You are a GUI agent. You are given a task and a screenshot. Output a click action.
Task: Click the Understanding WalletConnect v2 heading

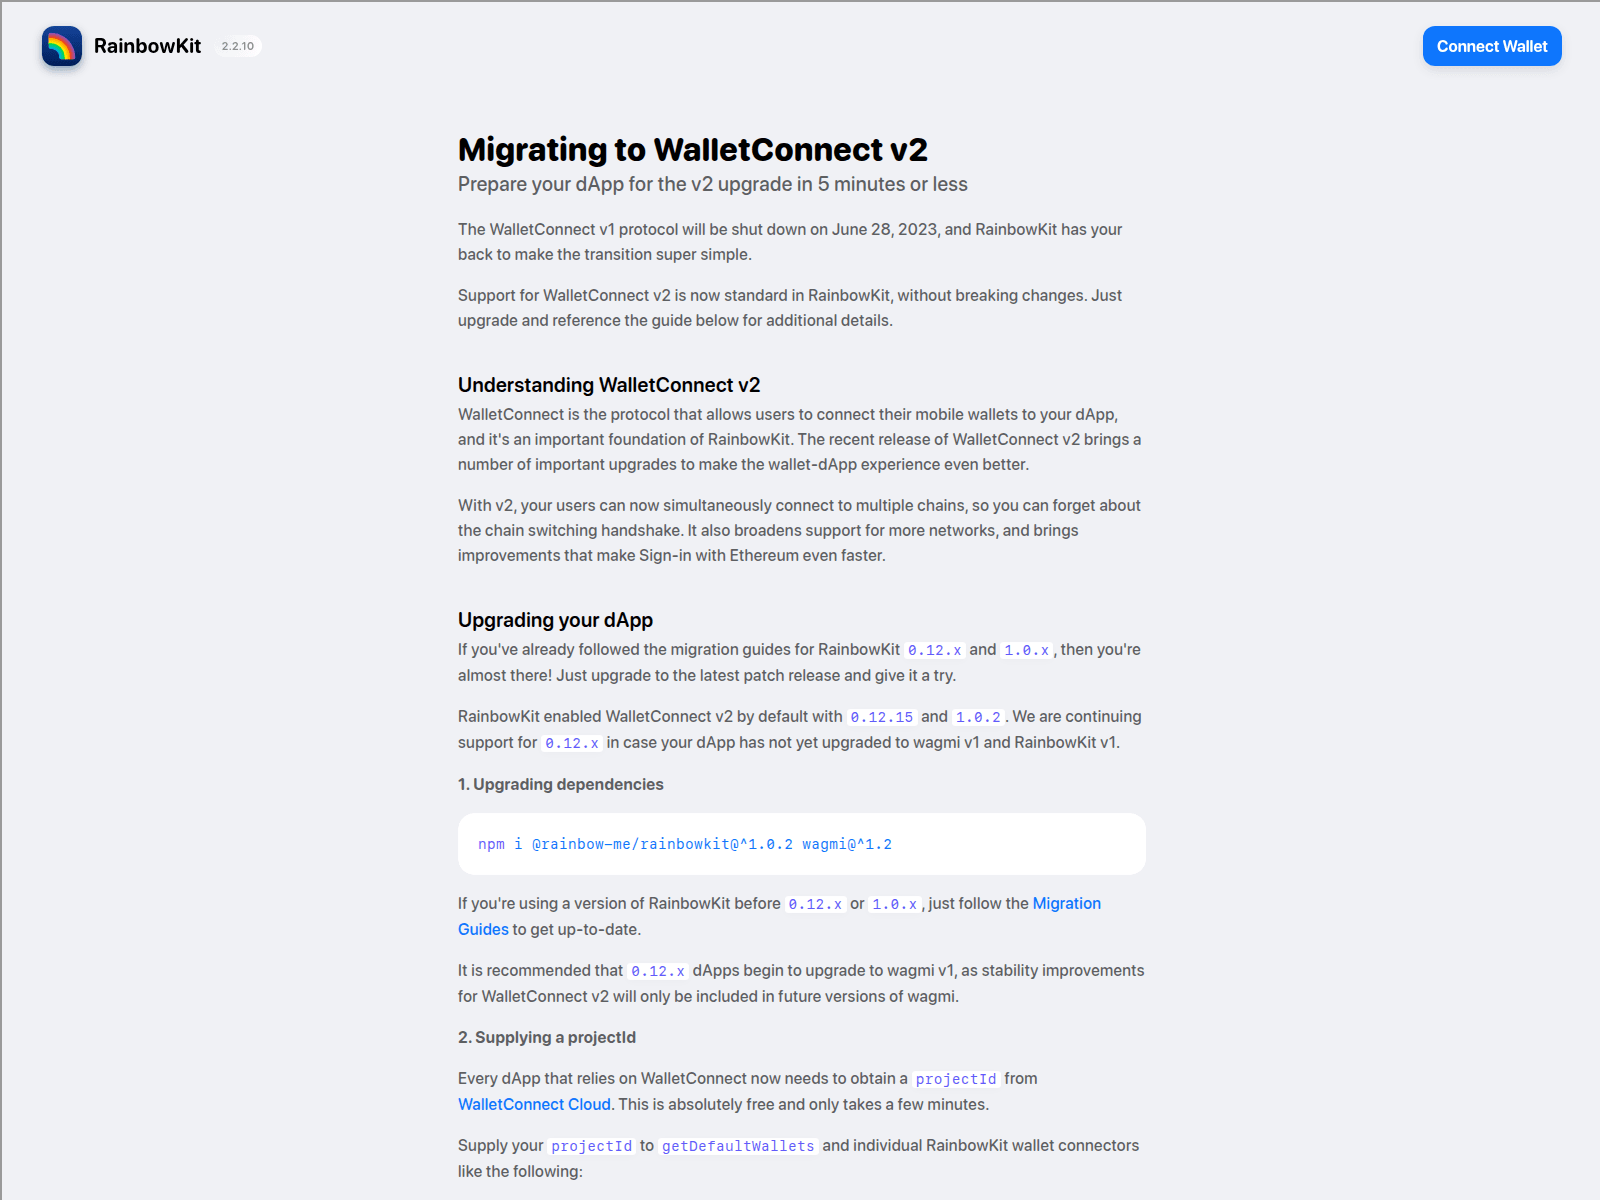click(x=609, y=385)
